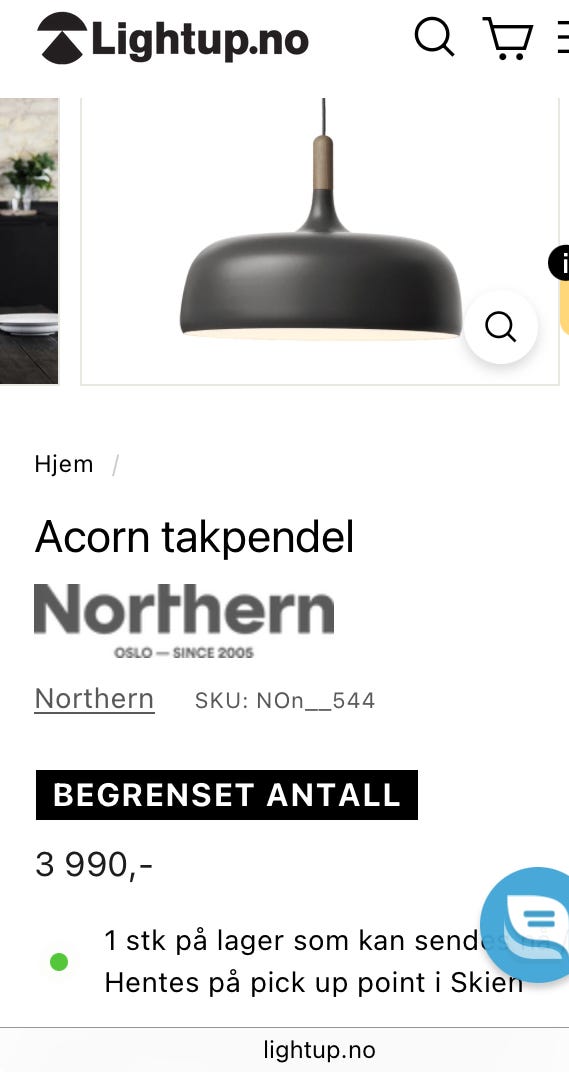Image resolution: width=569 pixels, height=1072 pixels.
Task: Open the Acorn pendant lamp main image
Action: tap(320, 241)
